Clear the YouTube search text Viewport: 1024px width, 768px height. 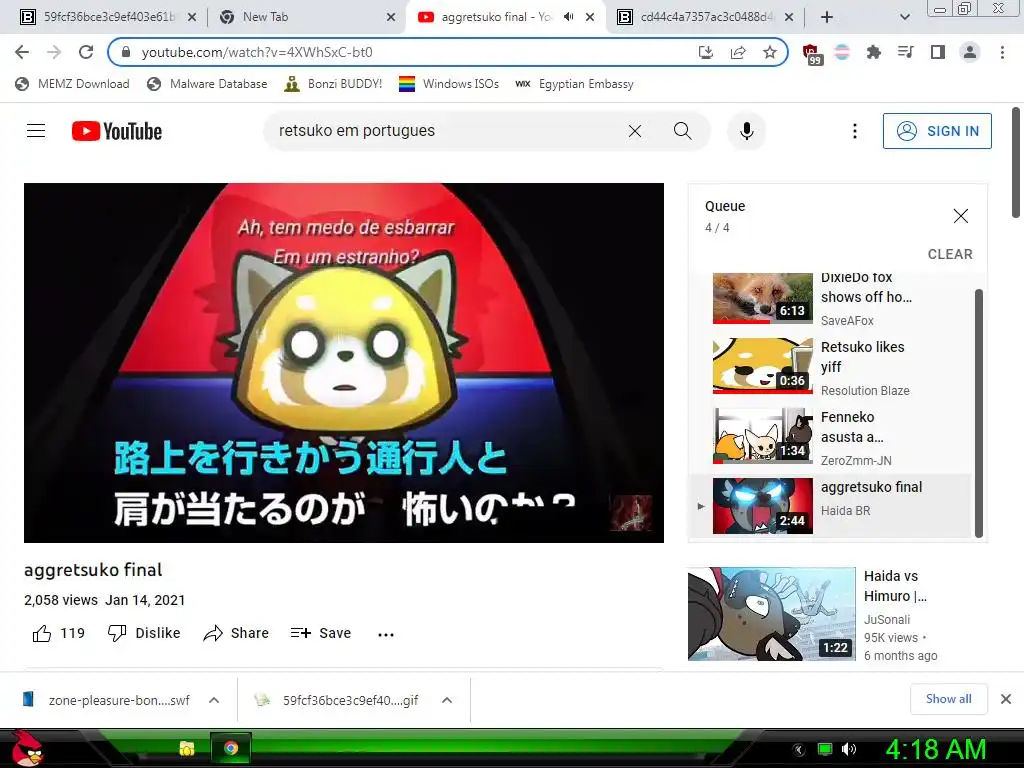point(634,131)
